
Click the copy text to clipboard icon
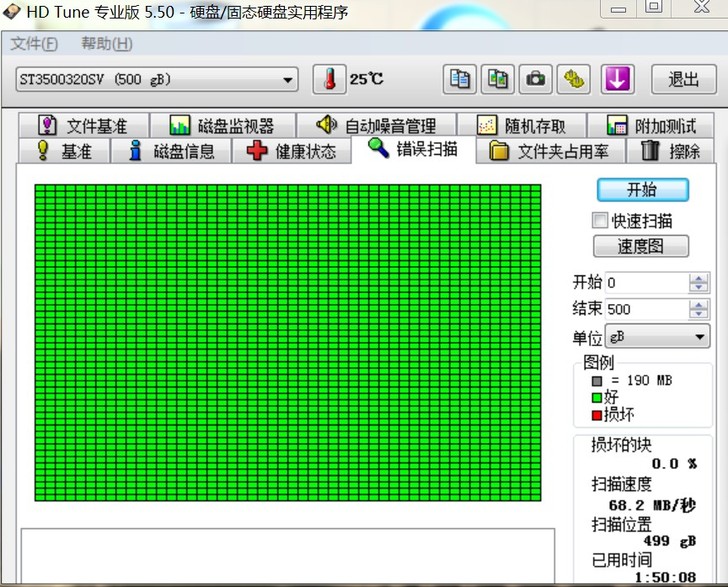coord(460,79)
